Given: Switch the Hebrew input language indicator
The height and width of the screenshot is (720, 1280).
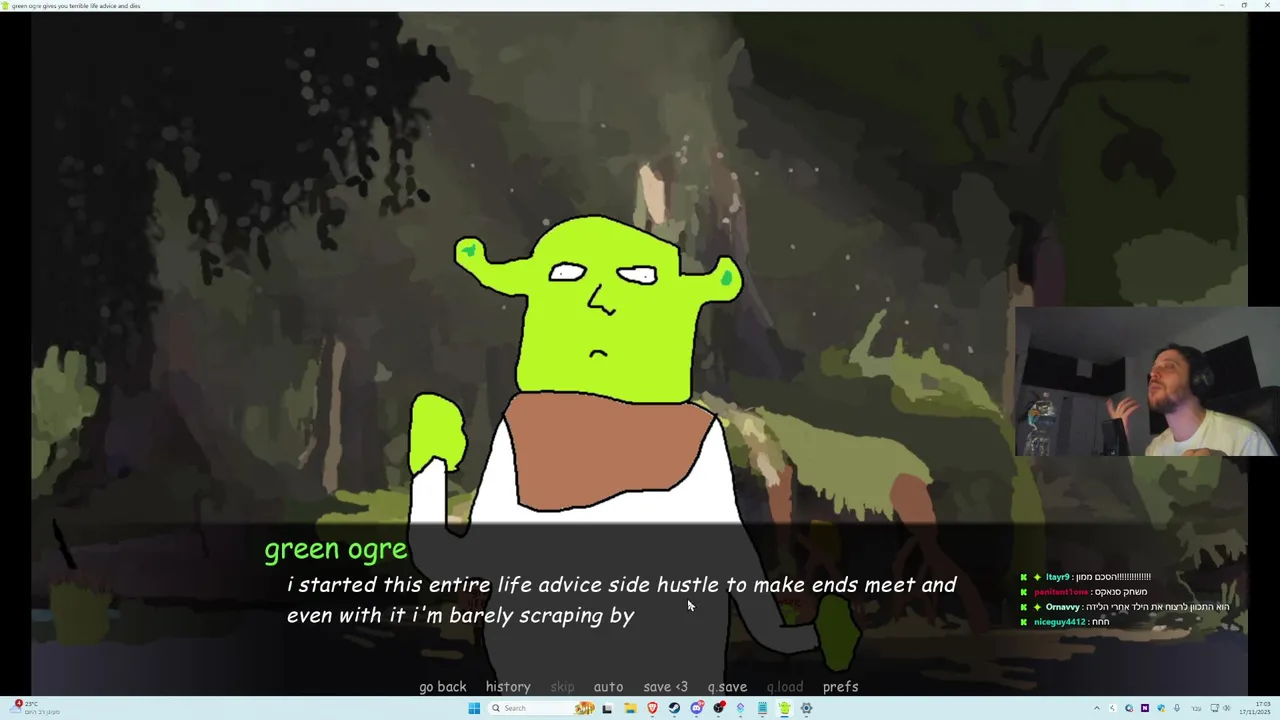Looking at the screenshot, I should (1196, 708).
